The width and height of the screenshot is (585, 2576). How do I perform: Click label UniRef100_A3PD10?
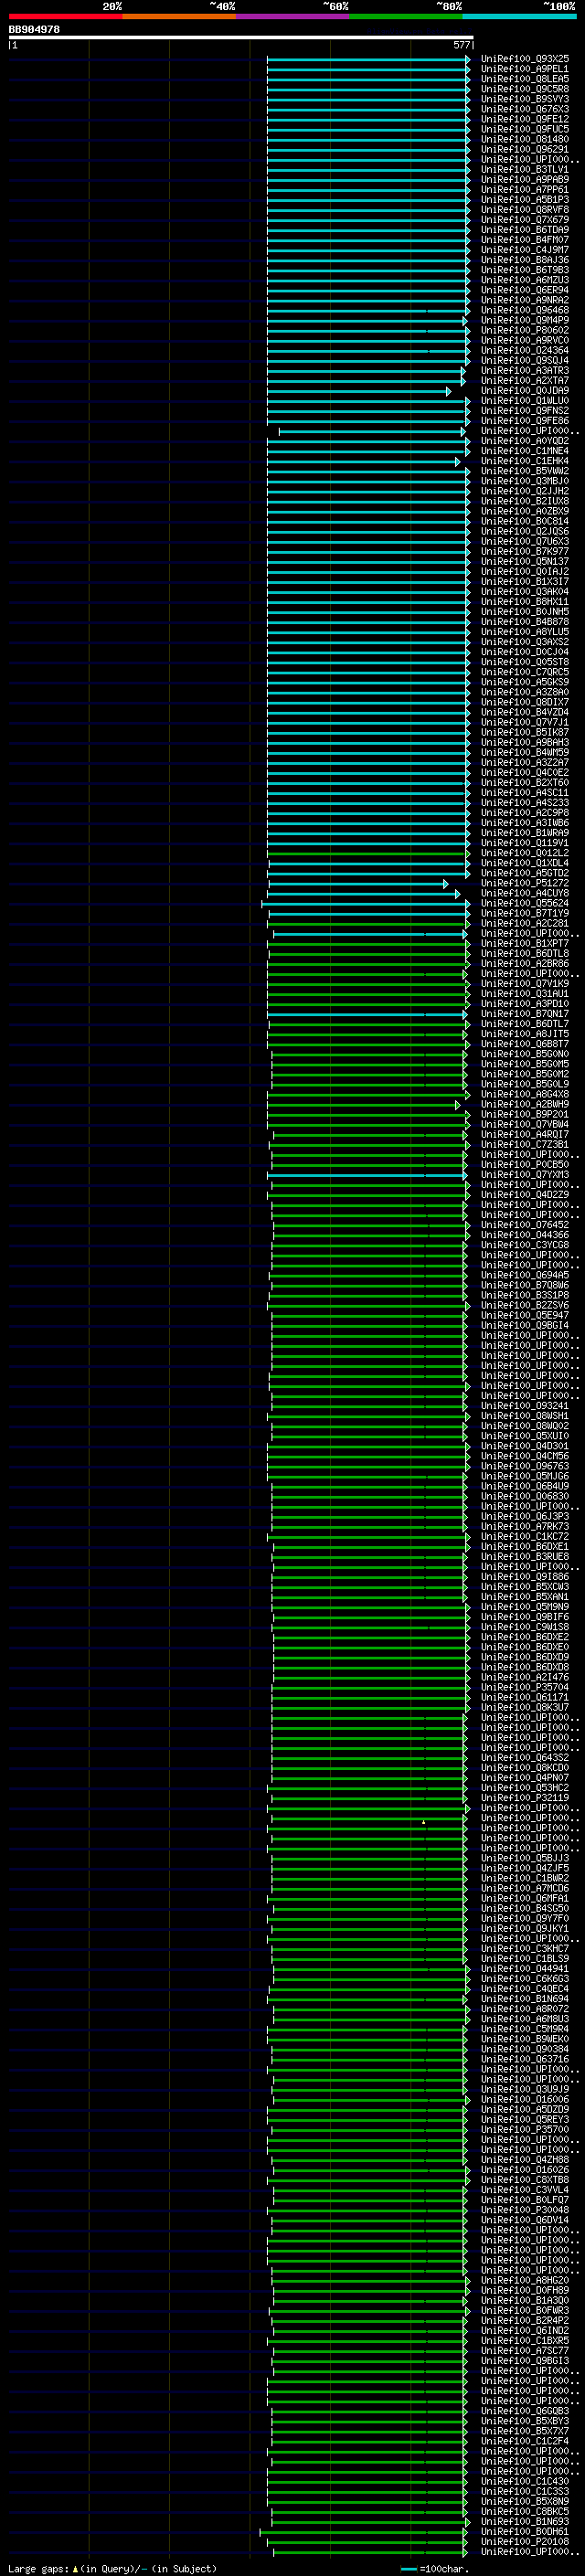[x=525, y=1004]
